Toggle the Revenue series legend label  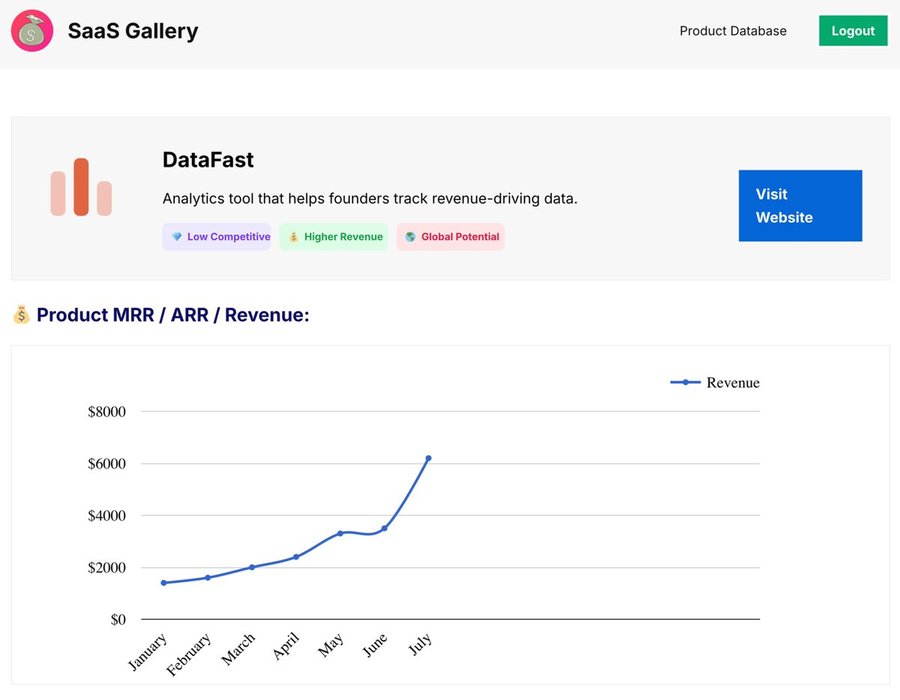[x=732, y=382]
